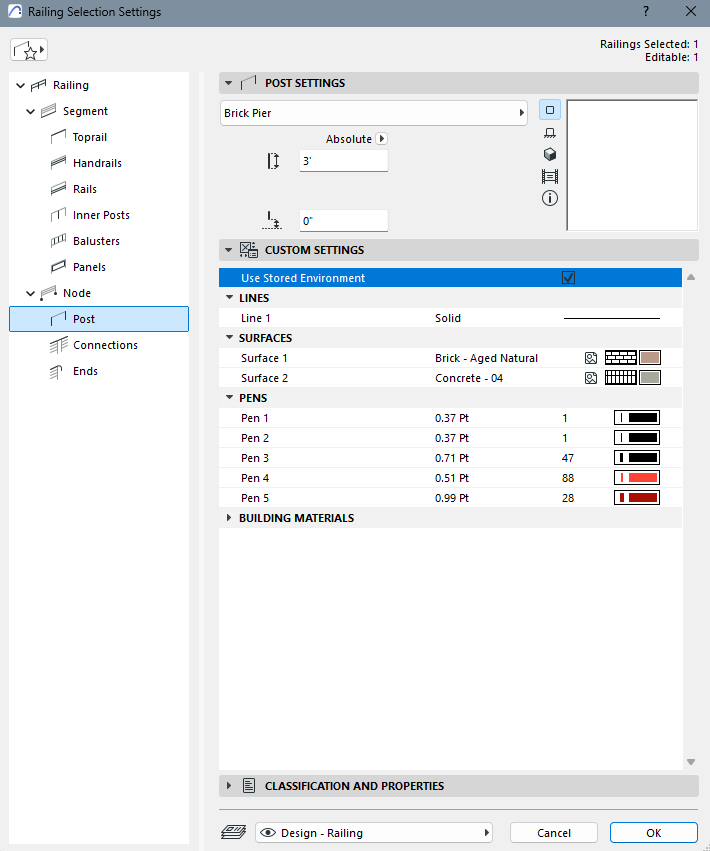Click the offset field showing 0"

tap(344, 221)
